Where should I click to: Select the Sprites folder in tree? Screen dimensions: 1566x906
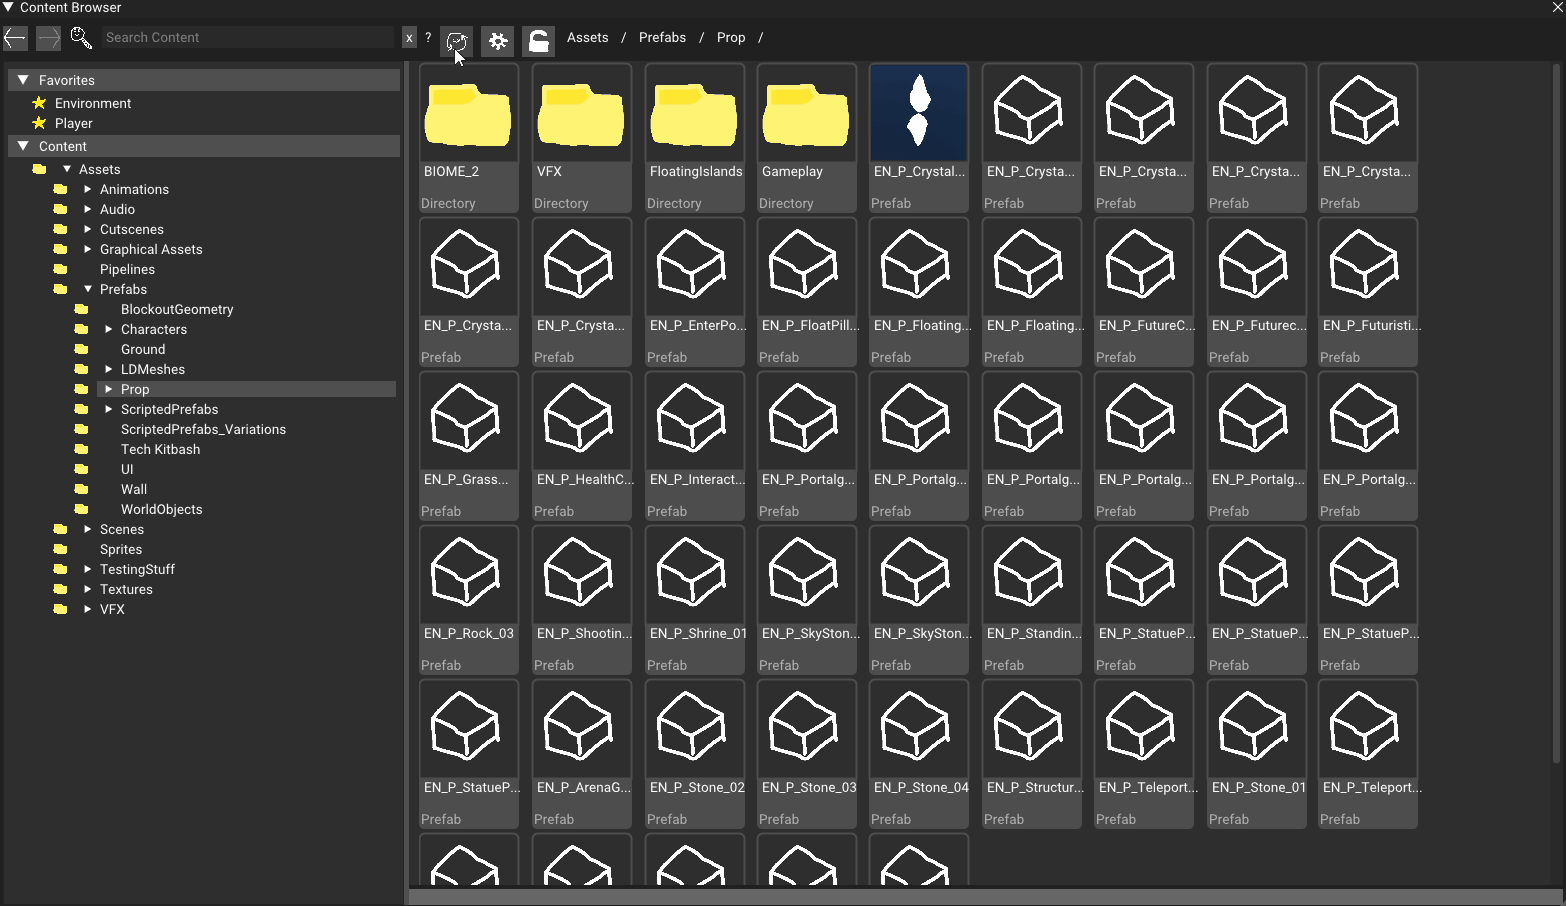point(121,549)
